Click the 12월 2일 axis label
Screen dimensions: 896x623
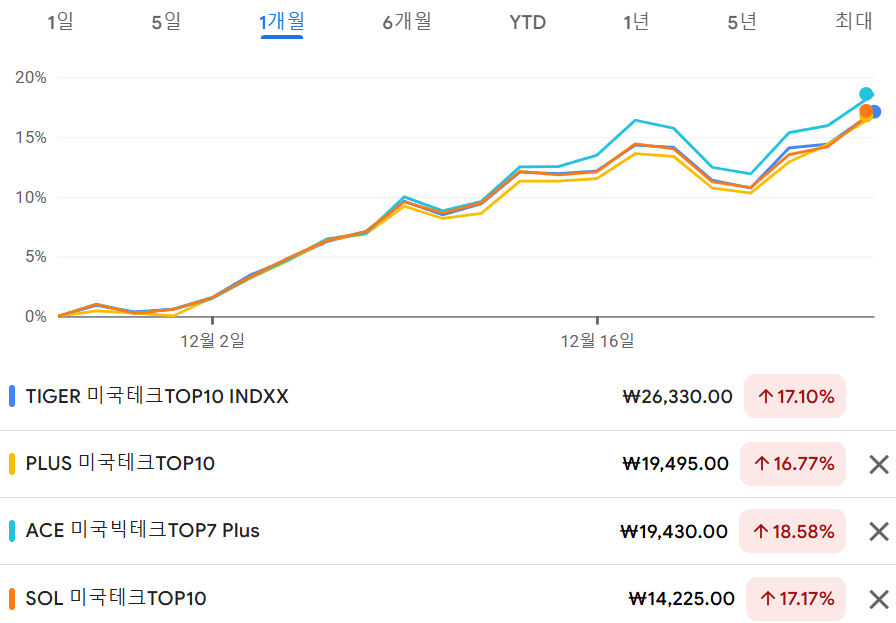[213, 341]
